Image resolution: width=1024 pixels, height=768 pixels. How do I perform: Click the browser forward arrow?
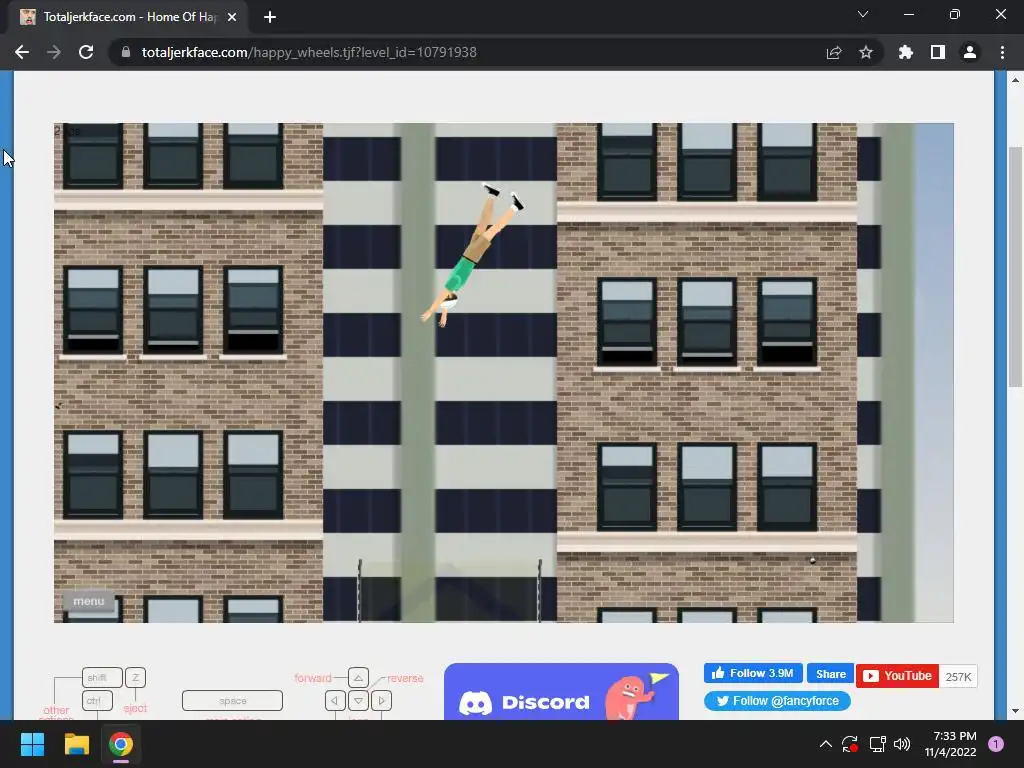(x=54, y=52)
